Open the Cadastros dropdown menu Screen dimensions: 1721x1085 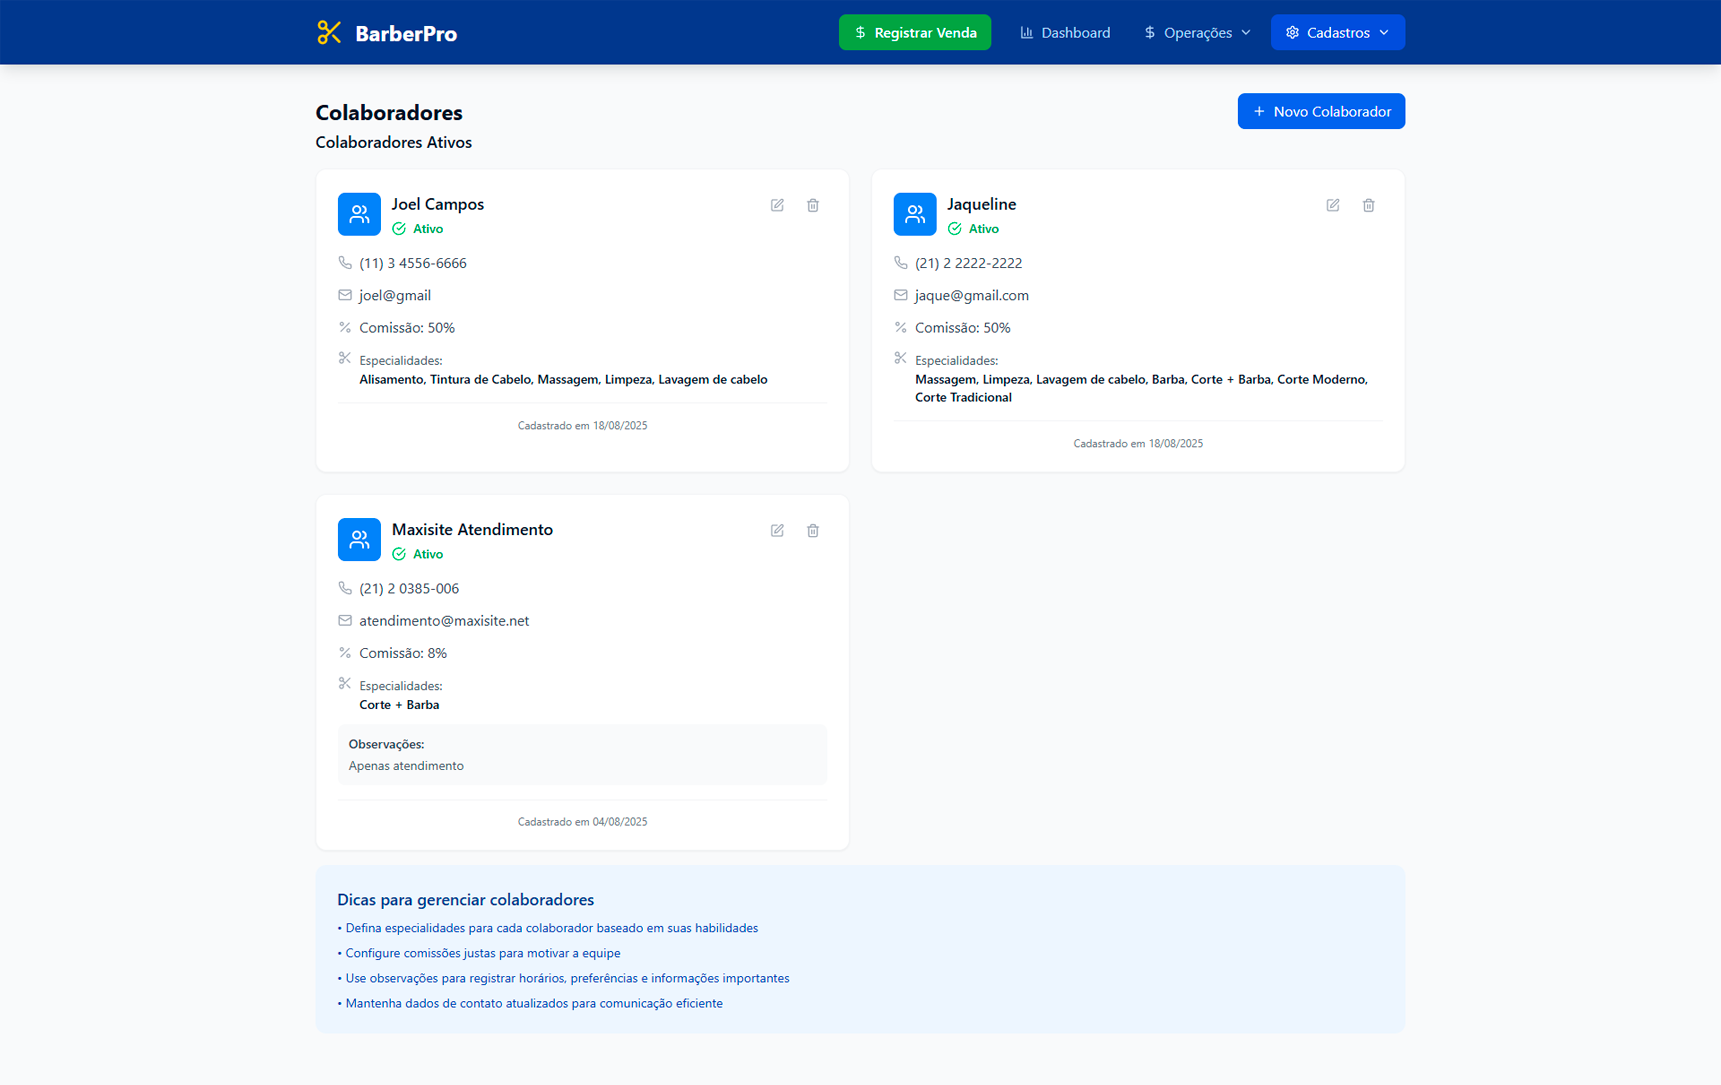(x=1337, y=33)
